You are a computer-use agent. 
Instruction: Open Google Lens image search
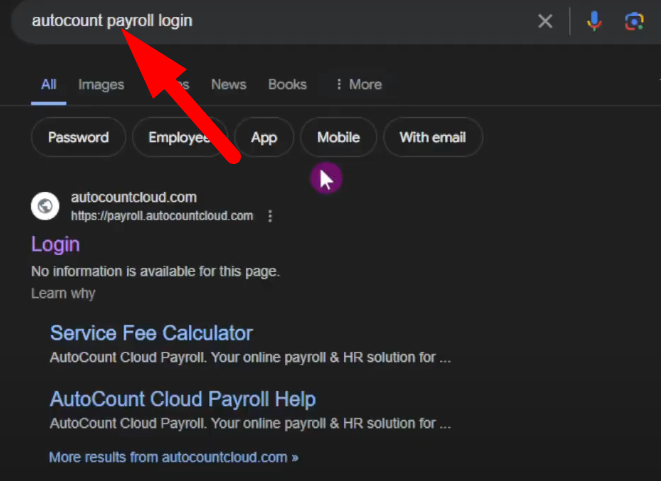point(633,21)
